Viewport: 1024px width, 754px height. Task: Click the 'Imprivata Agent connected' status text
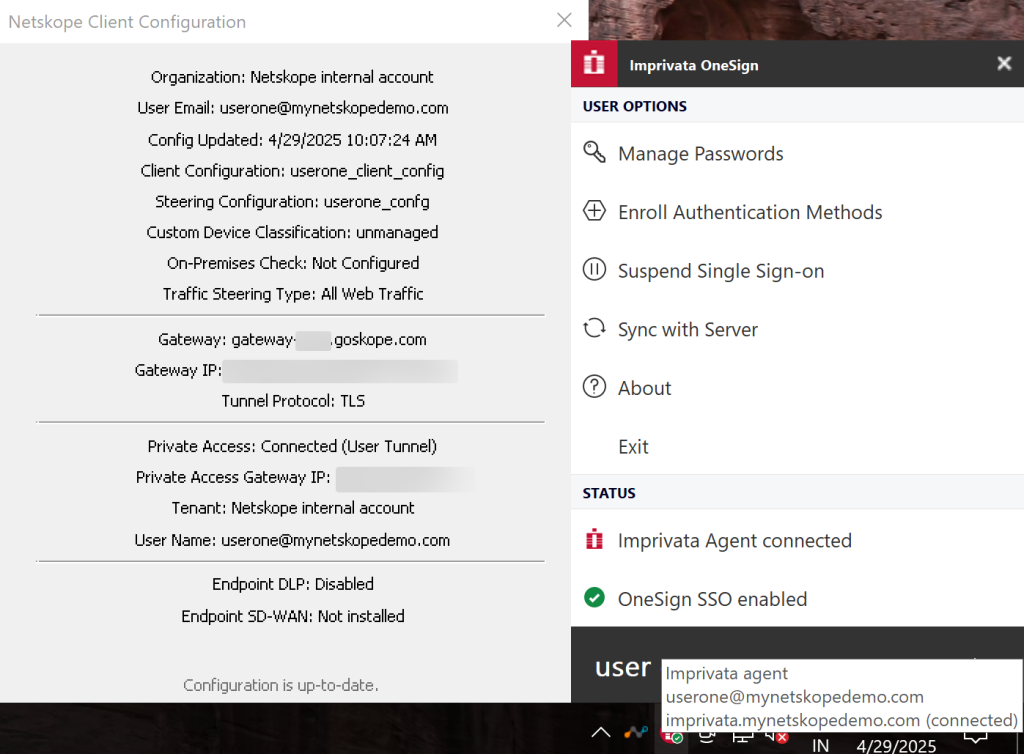[735, 540]
